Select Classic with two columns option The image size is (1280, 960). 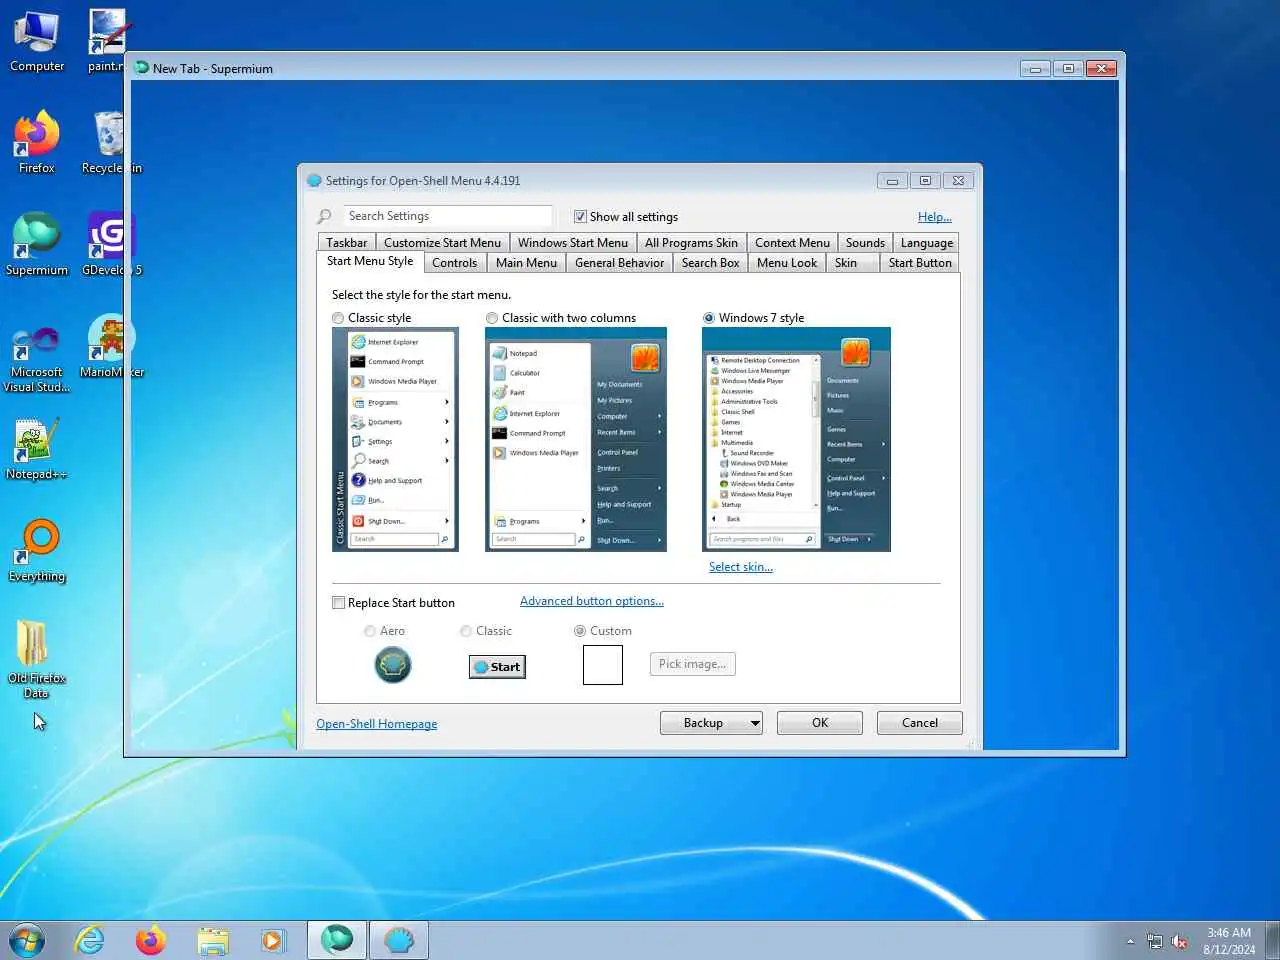point(492,318)
